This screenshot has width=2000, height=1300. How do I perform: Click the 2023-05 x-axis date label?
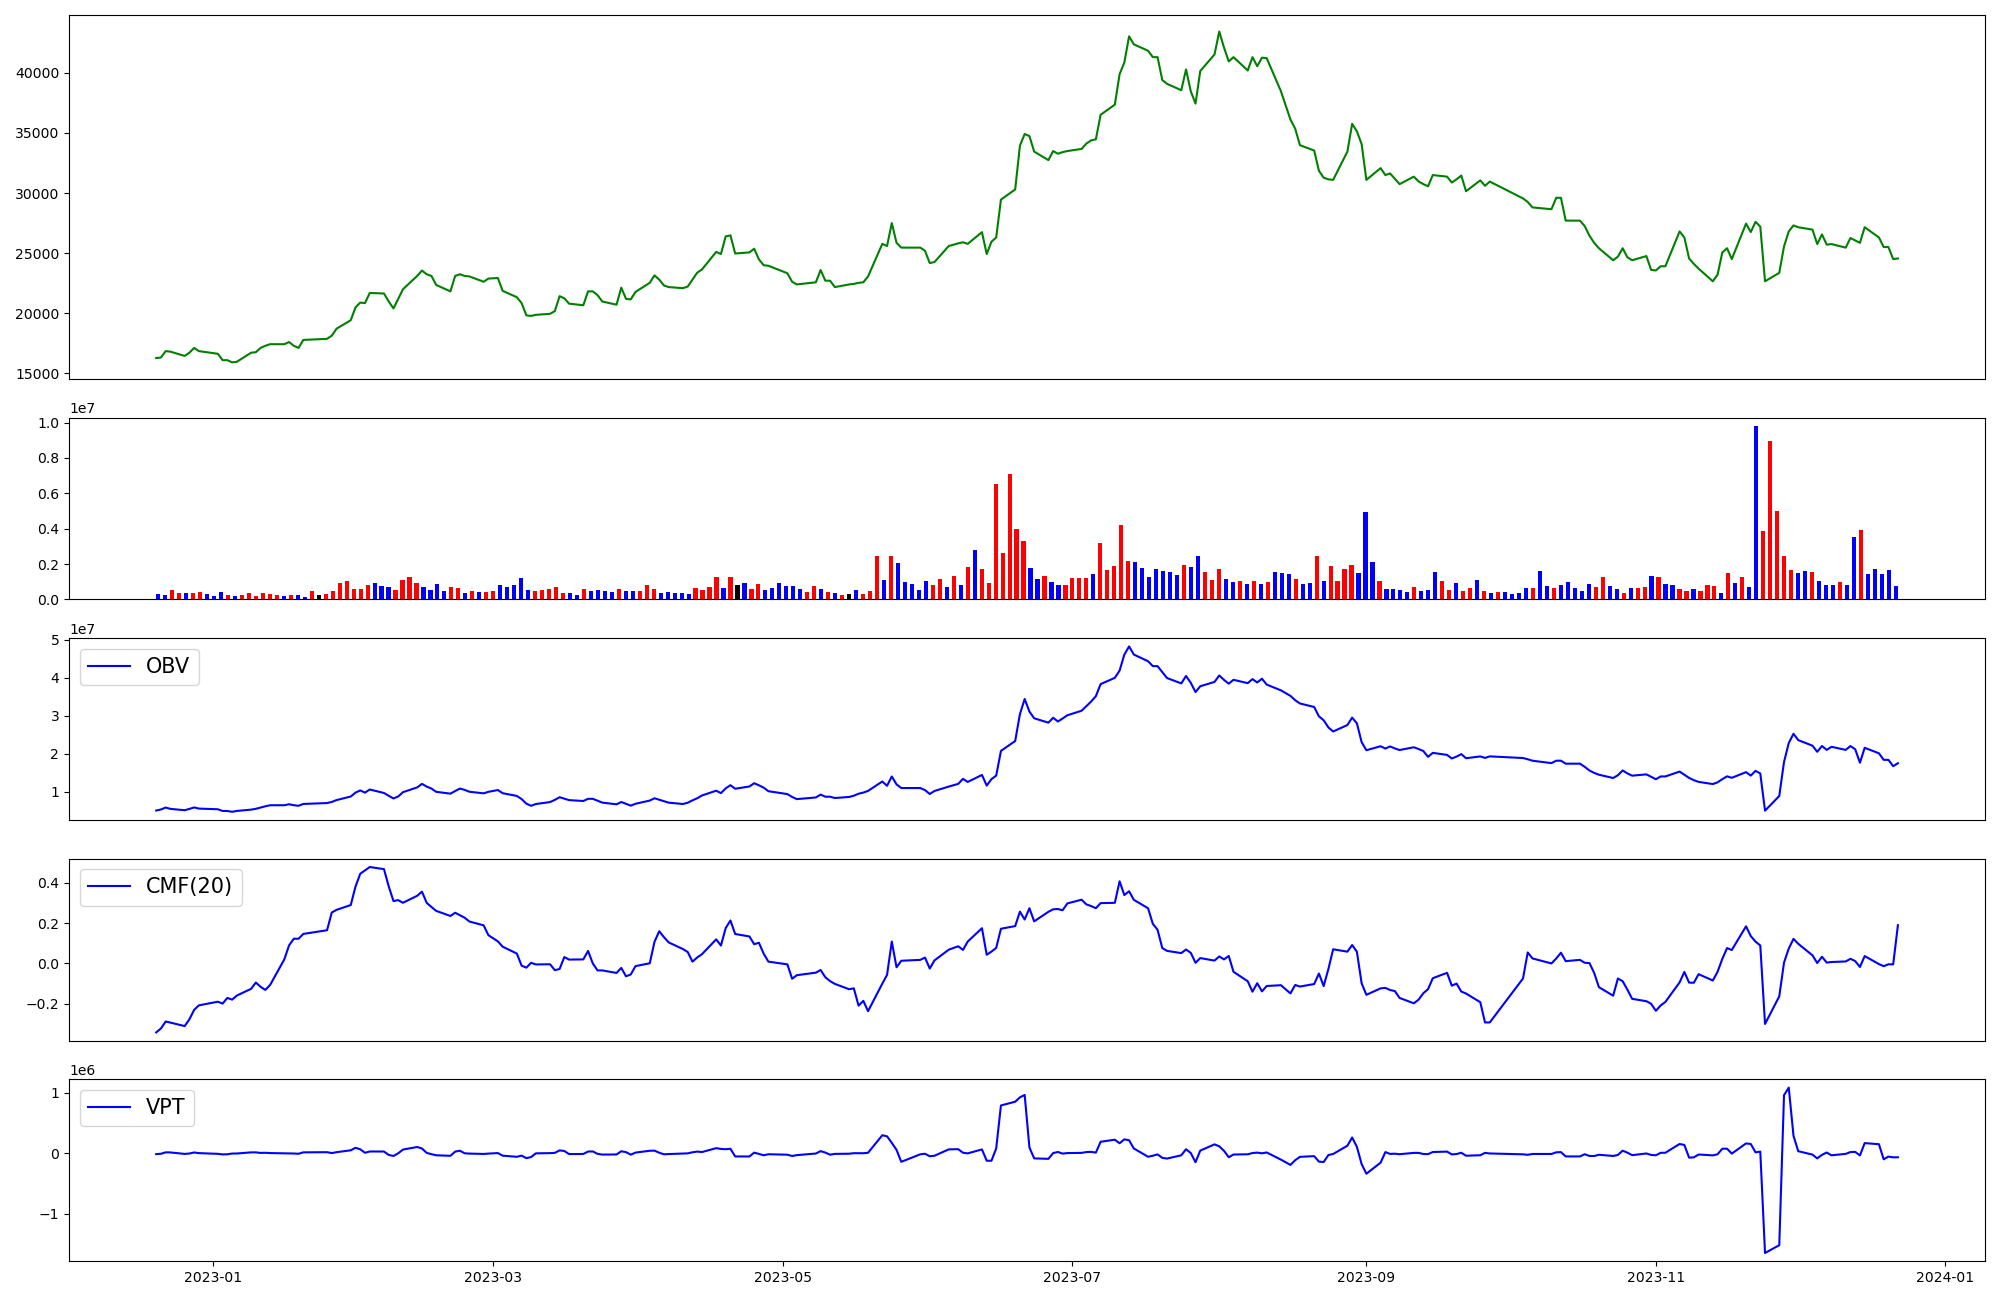(783, 1277)
